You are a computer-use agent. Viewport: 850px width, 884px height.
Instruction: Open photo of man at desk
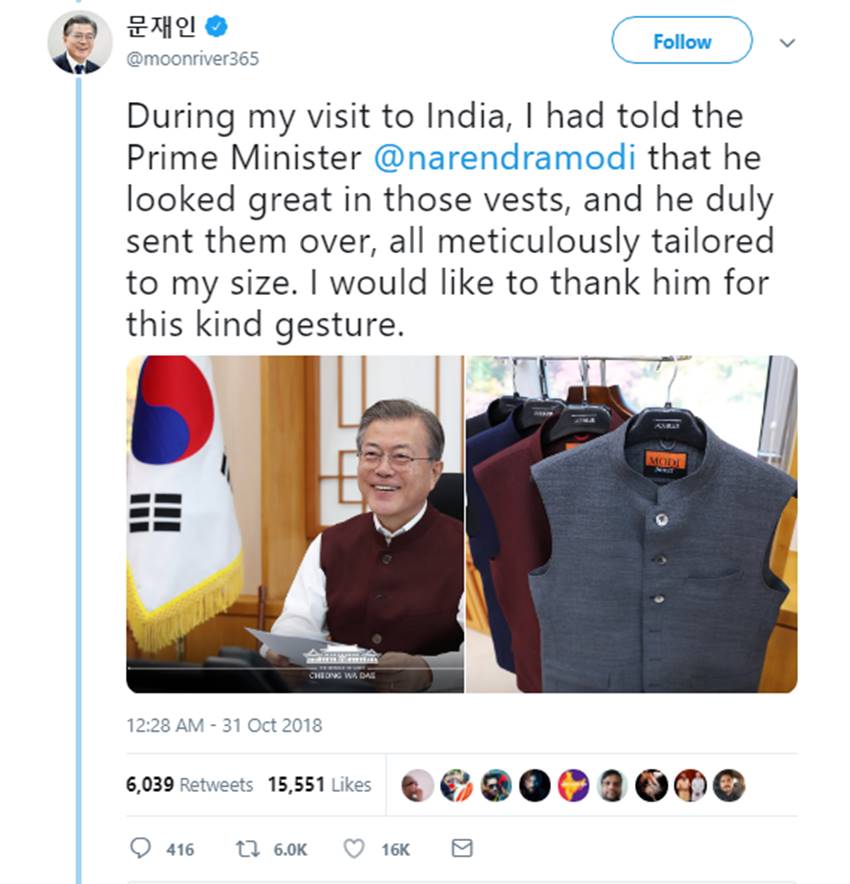tap(295, 524)
